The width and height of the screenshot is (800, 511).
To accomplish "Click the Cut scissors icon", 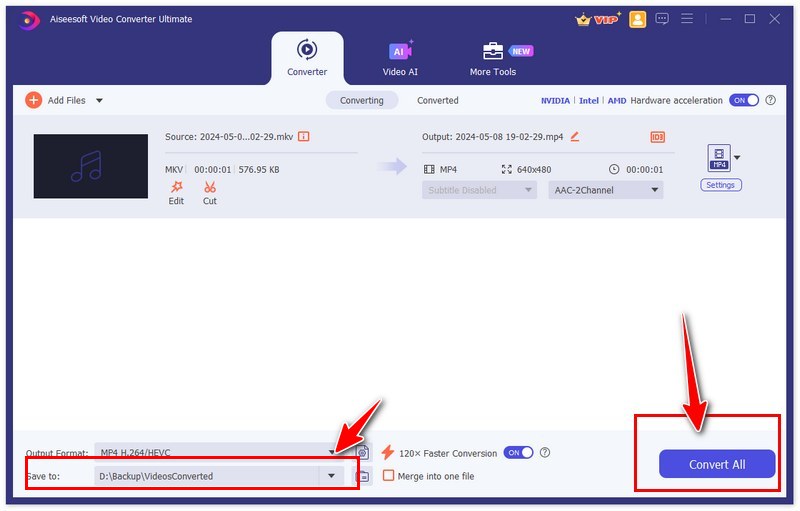I will [x=210, y=187].
